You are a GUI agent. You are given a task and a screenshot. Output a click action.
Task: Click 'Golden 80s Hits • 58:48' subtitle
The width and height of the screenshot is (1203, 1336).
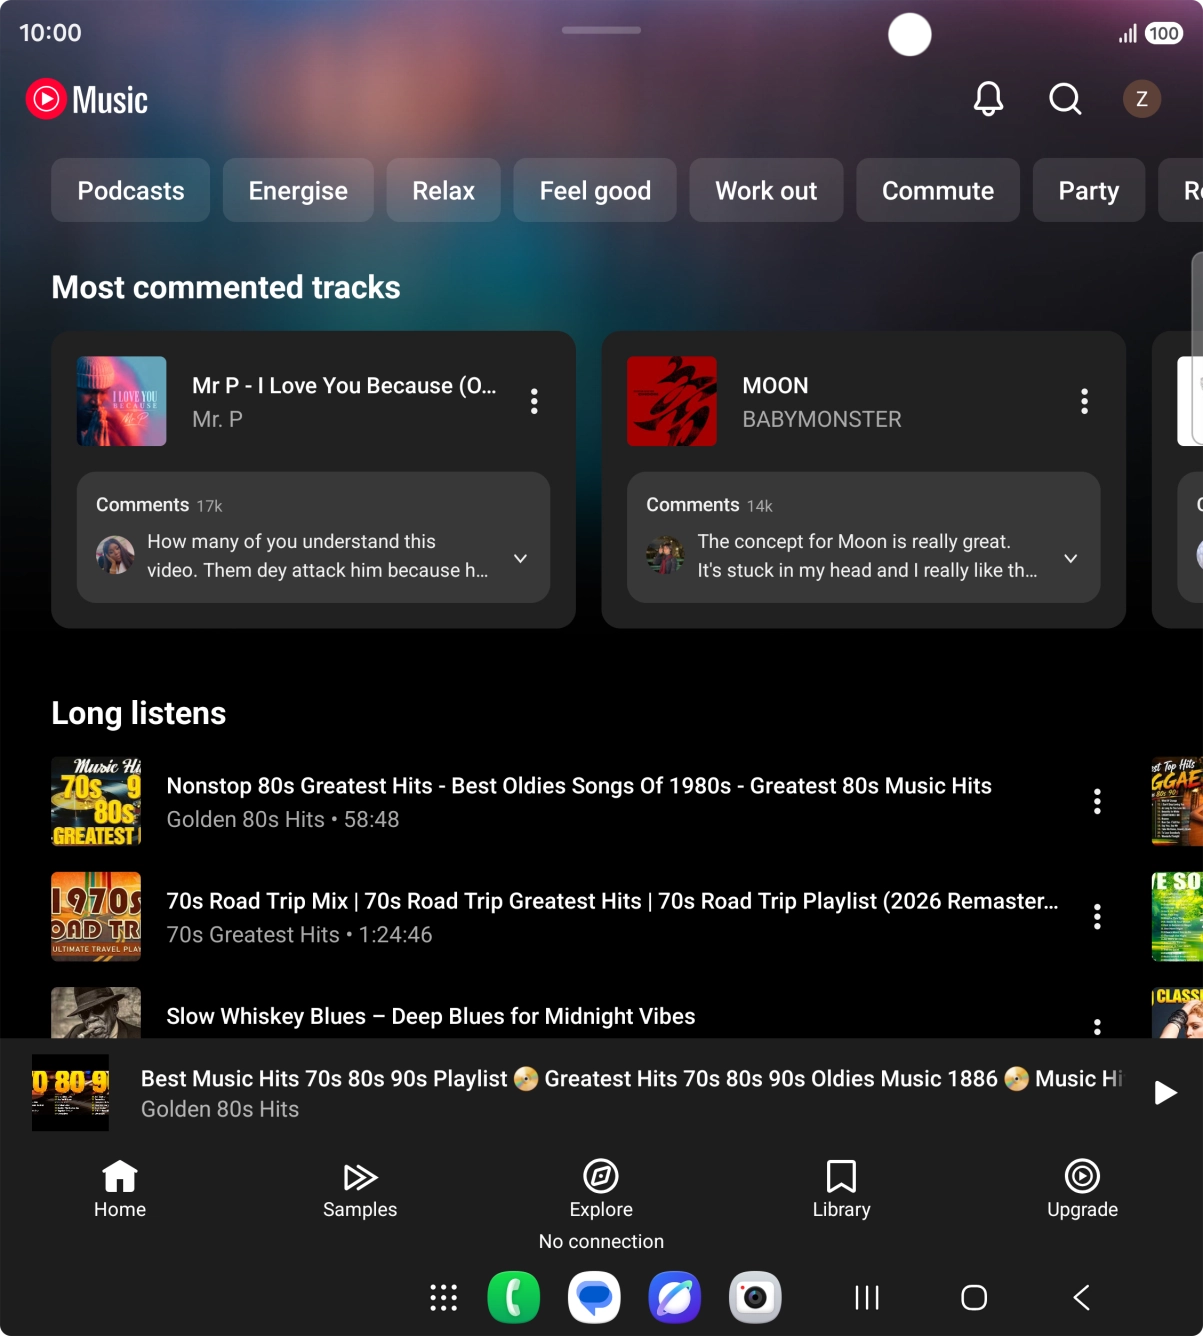click(x=283, y=819)
